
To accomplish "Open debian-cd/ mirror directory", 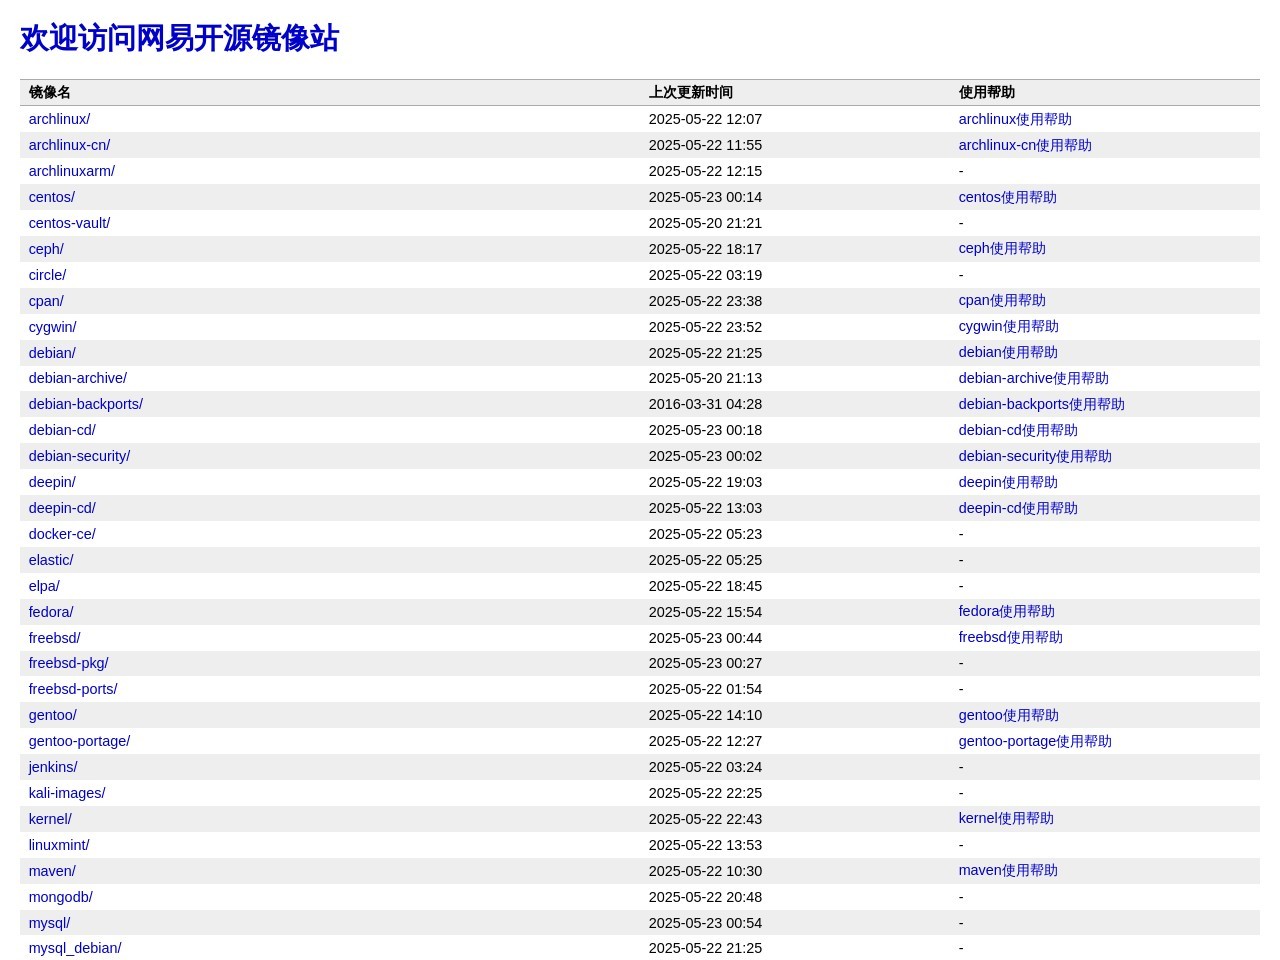I will (x=62, y=430).
